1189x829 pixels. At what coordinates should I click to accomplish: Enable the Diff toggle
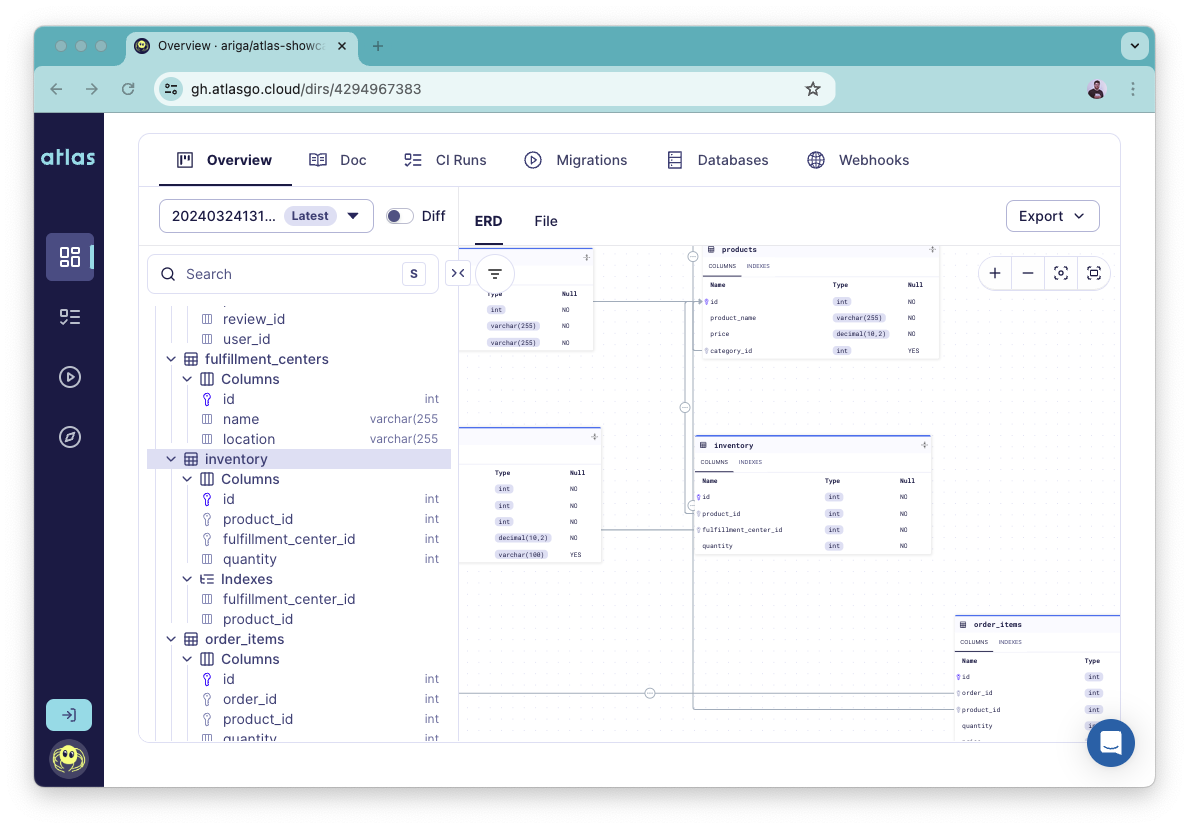[399, 215]
